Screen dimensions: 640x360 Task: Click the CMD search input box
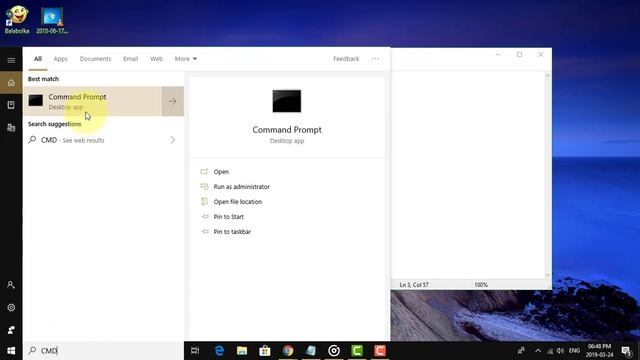coord(103,351)
